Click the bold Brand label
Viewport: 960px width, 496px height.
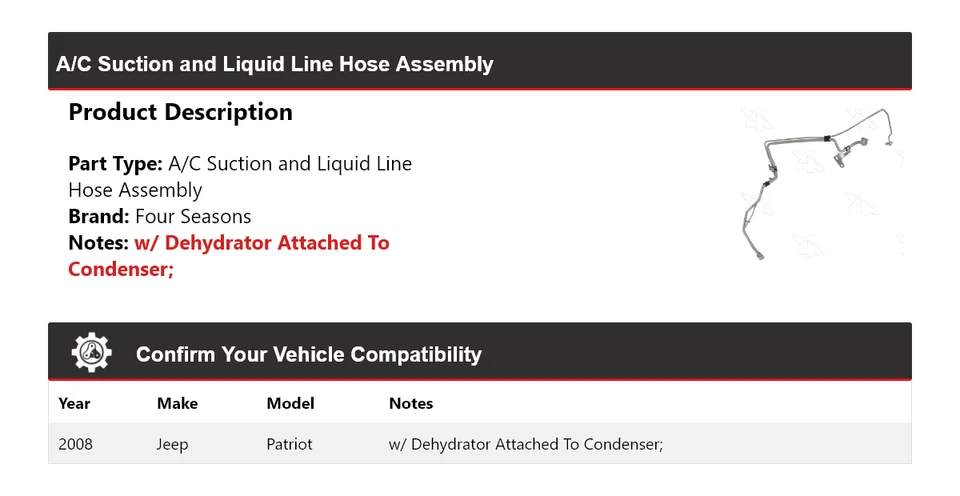tap(98, 216)
